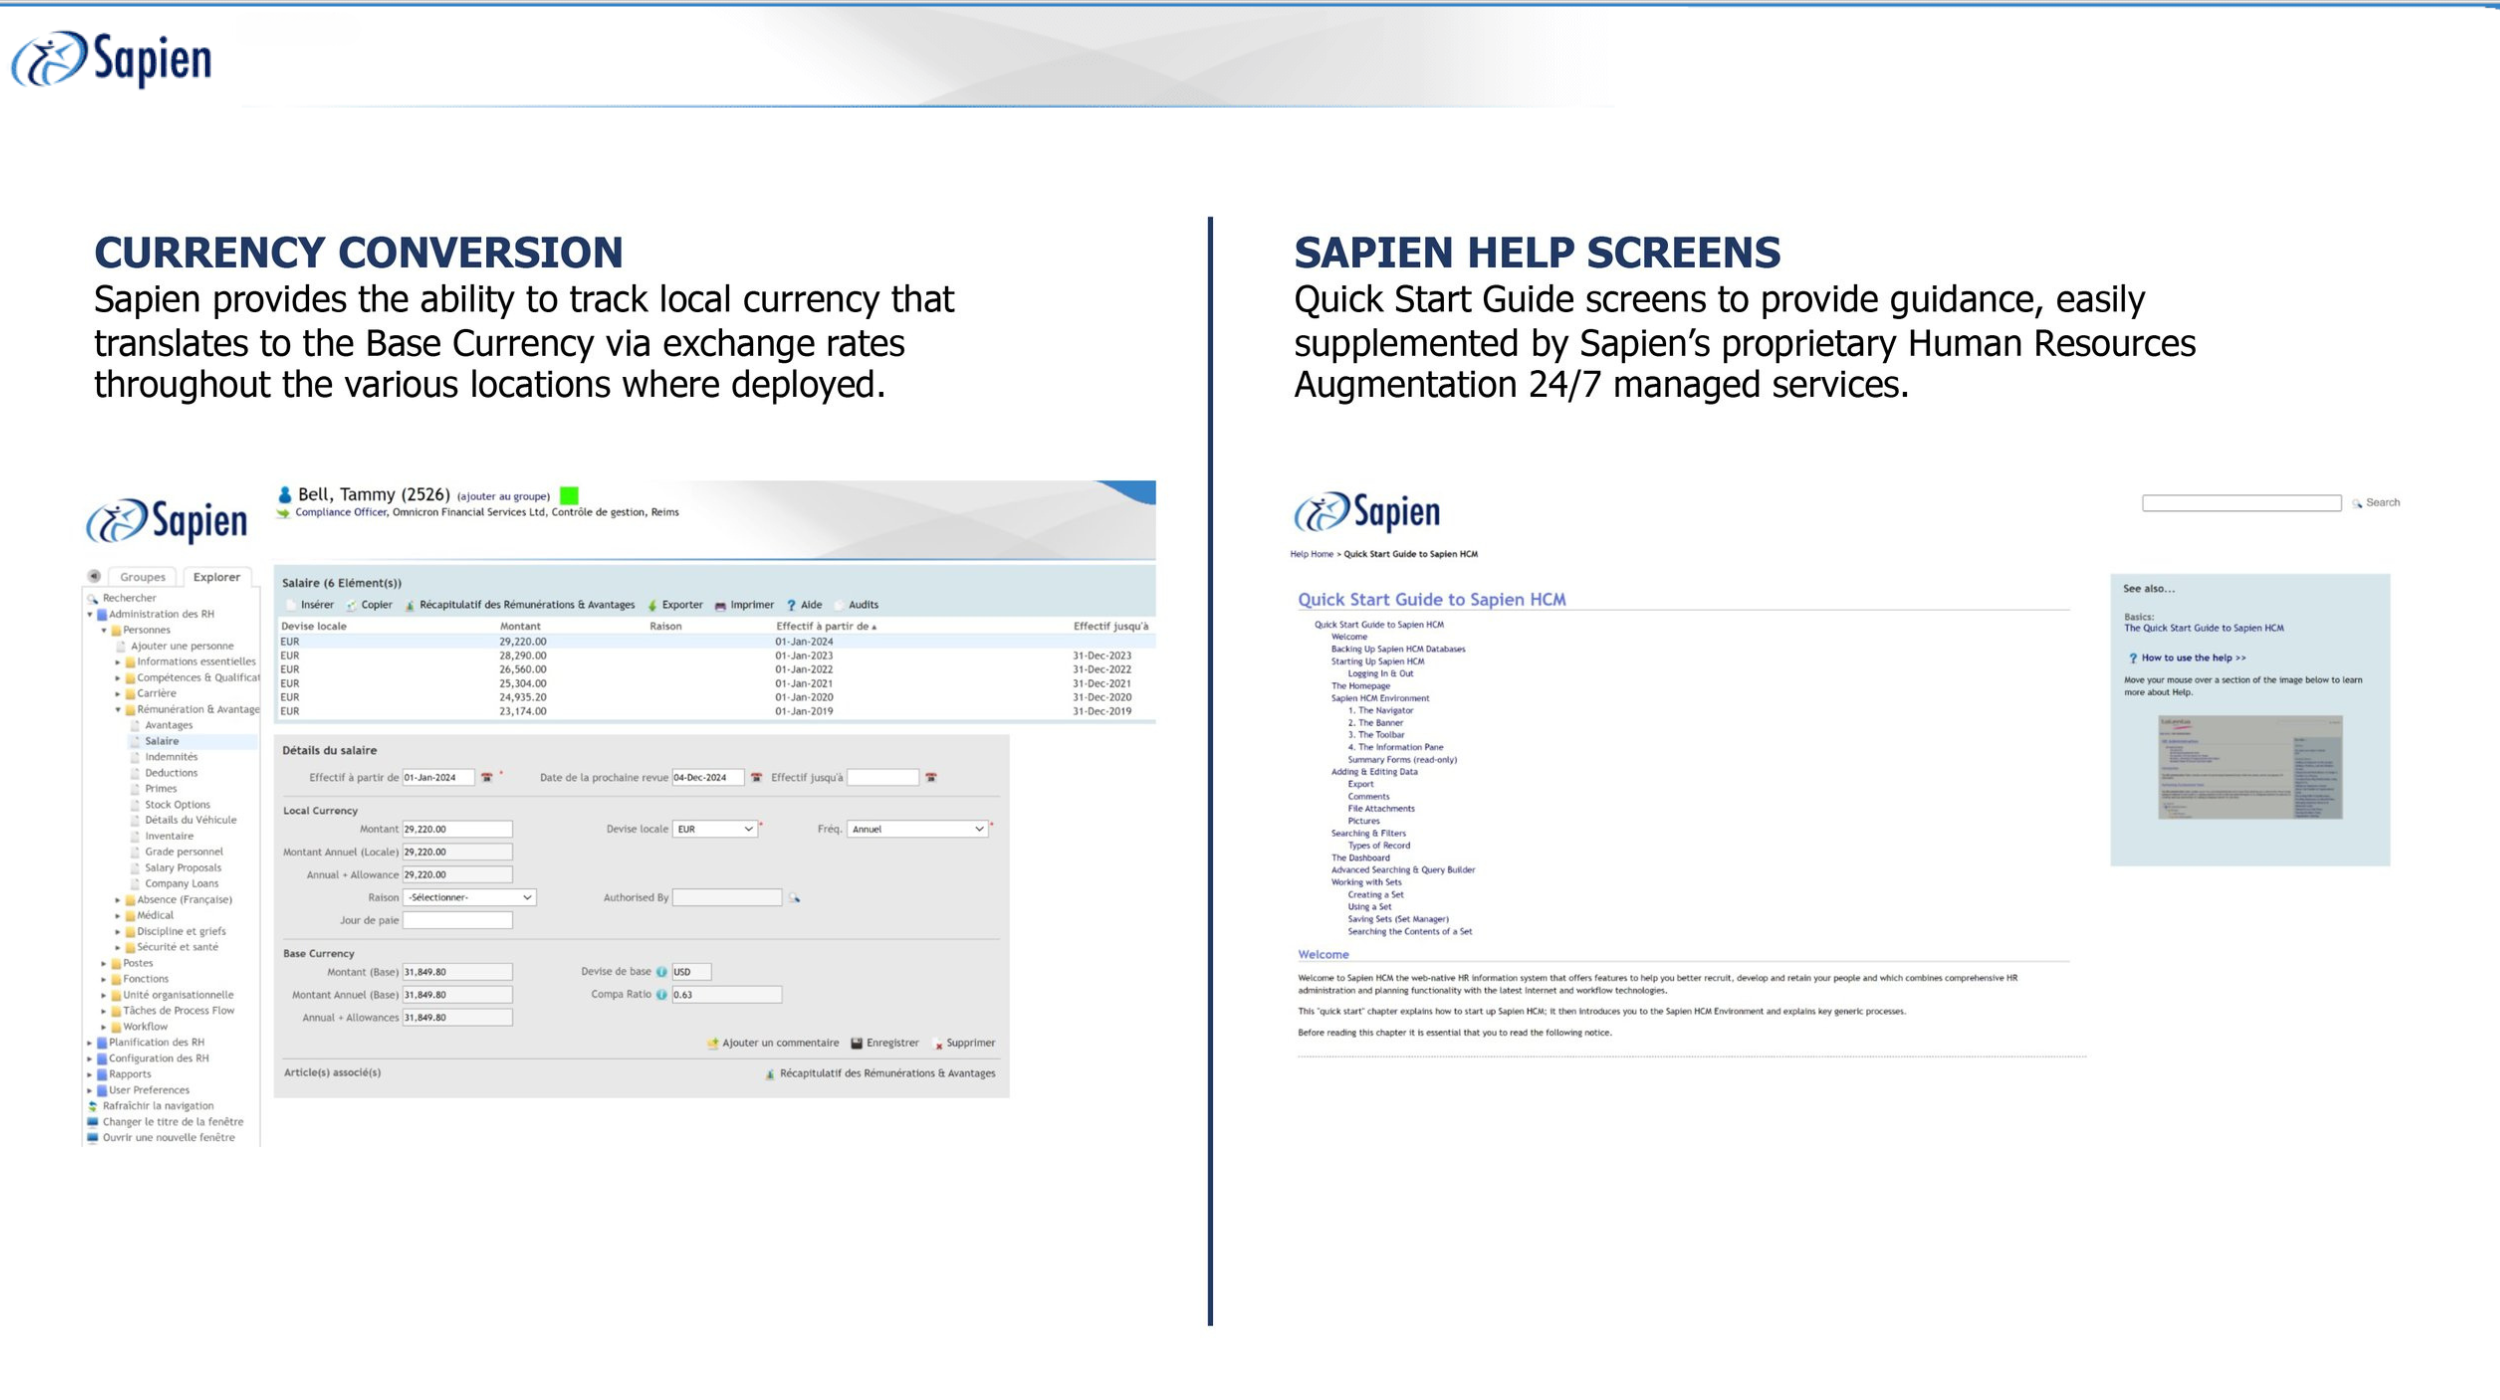2500x1400 pixels.
Task: Click the Authorised By lookup icon
Action: point(795,898)
